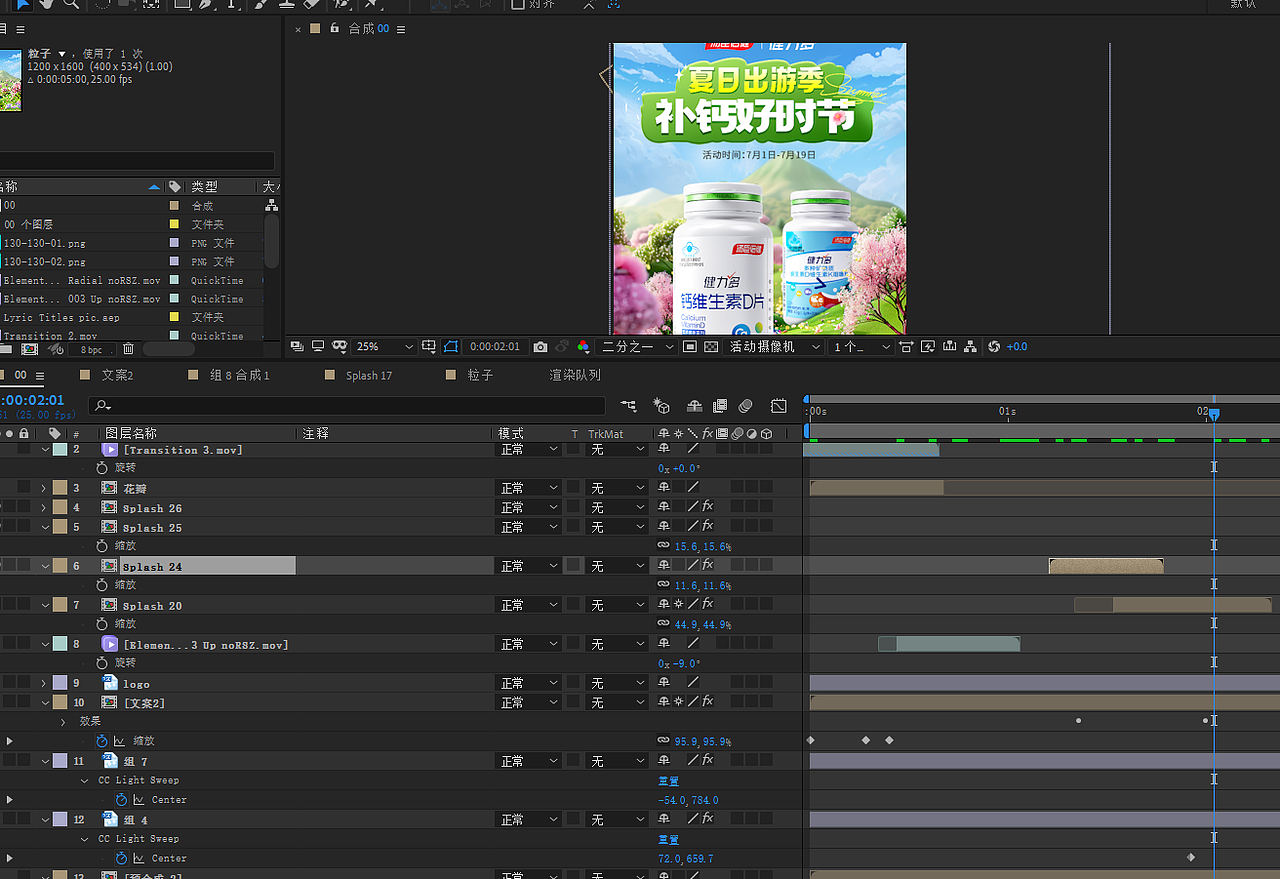Screen dimensions: 1280x879
Task: Open the timeline button in viewer footer
Action: [949, 347]
